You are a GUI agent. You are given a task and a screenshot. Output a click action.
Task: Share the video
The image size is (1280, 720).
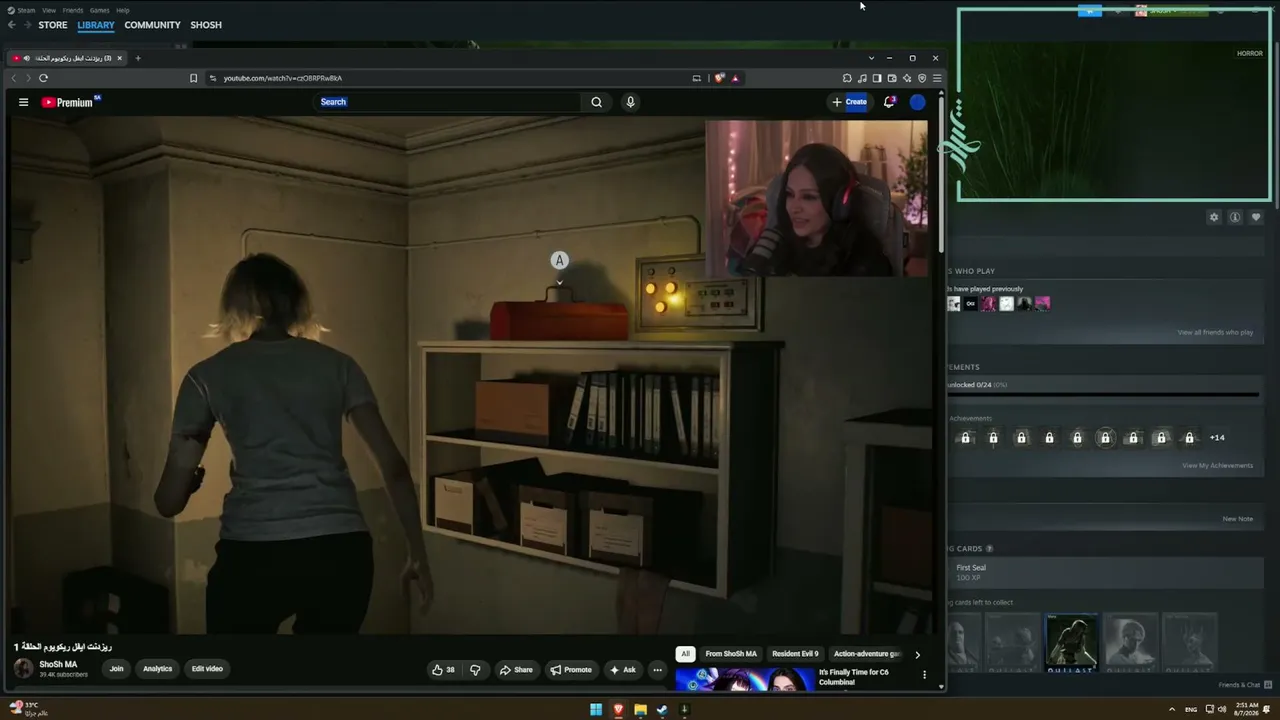[516, 670]
